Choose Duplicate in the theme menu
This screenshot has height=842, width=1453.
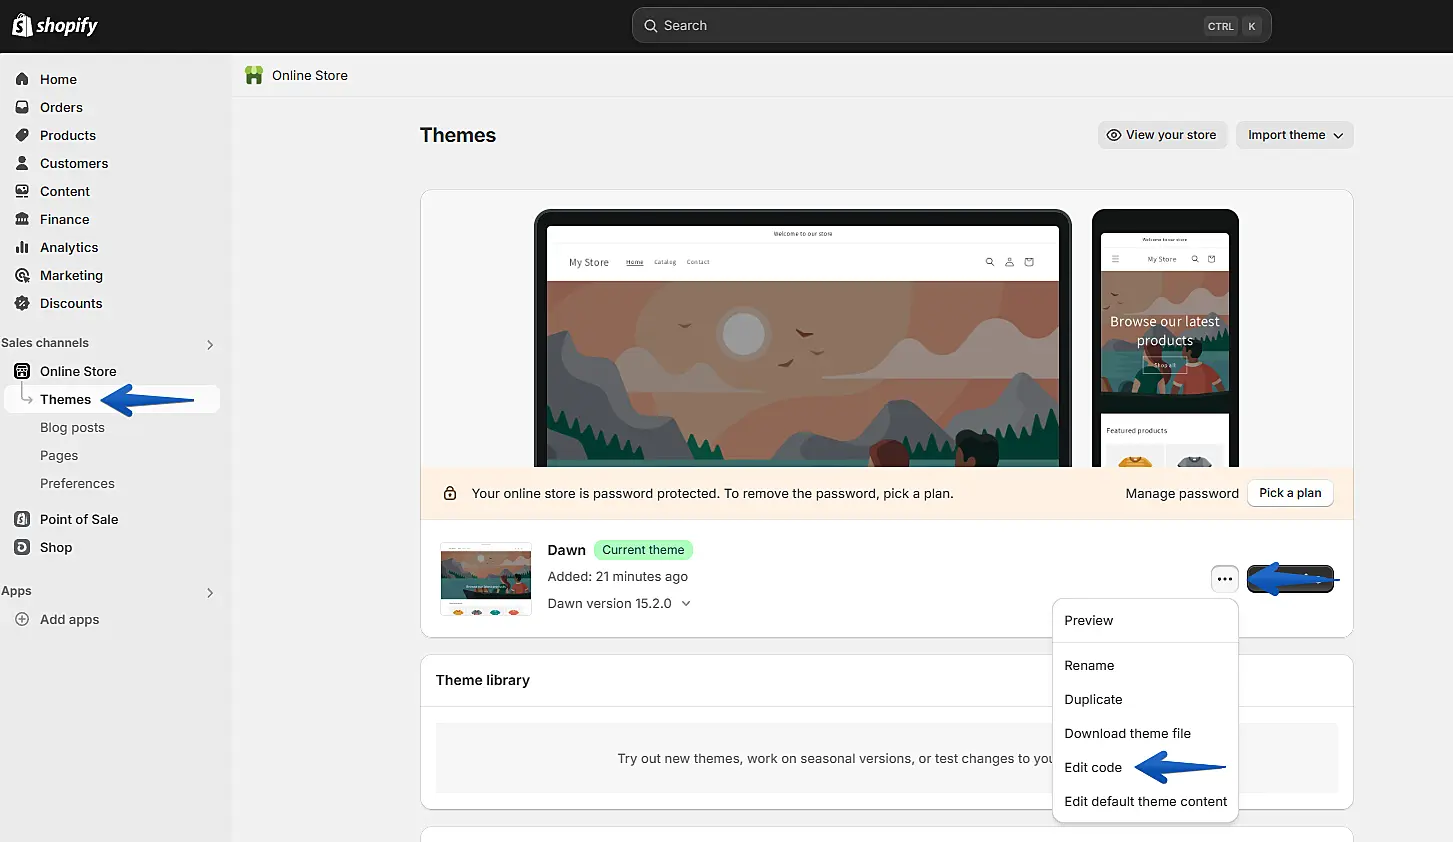coord(1093,699)
